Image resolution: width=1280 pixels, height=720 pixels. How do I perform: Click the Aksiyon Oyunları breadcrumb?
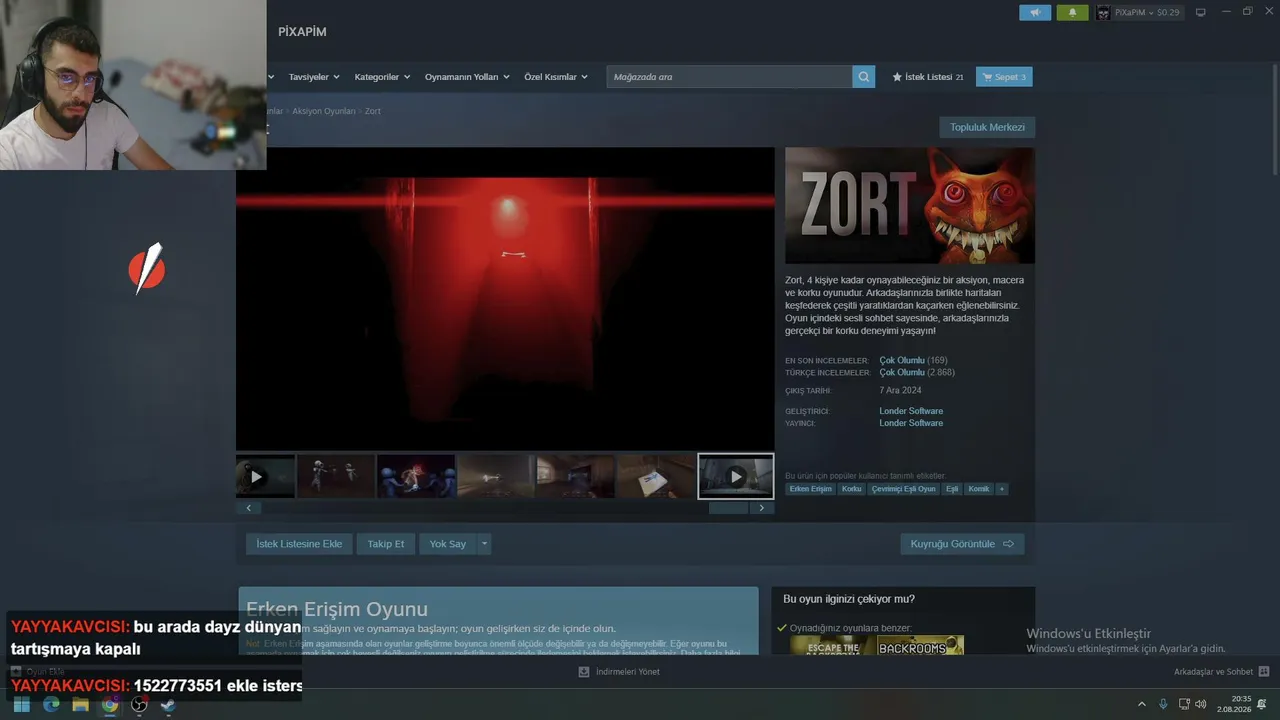coord(324,111)
